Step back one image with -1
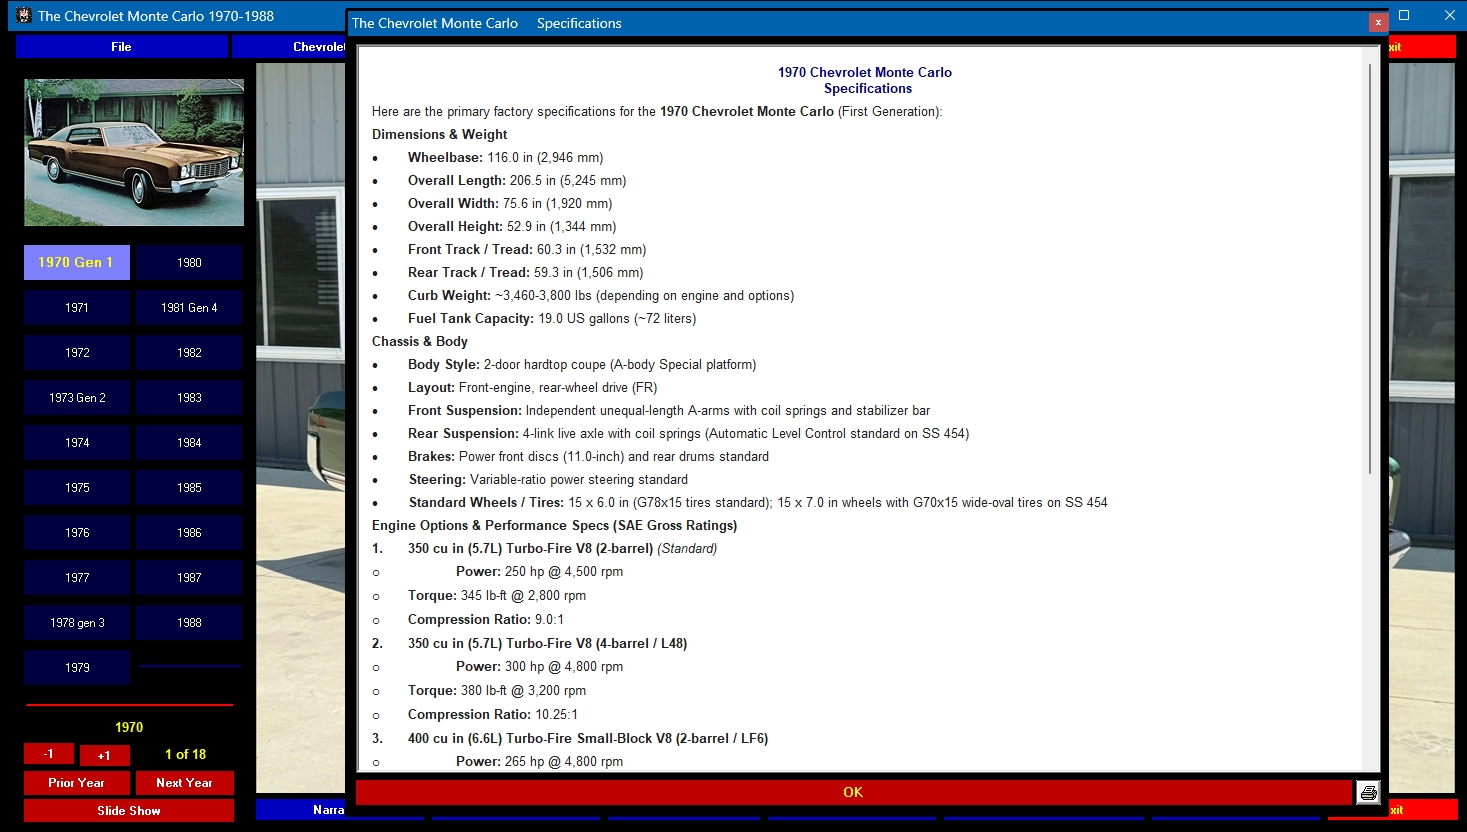Viewport: 1467px width, 832px height. point(49,754)
